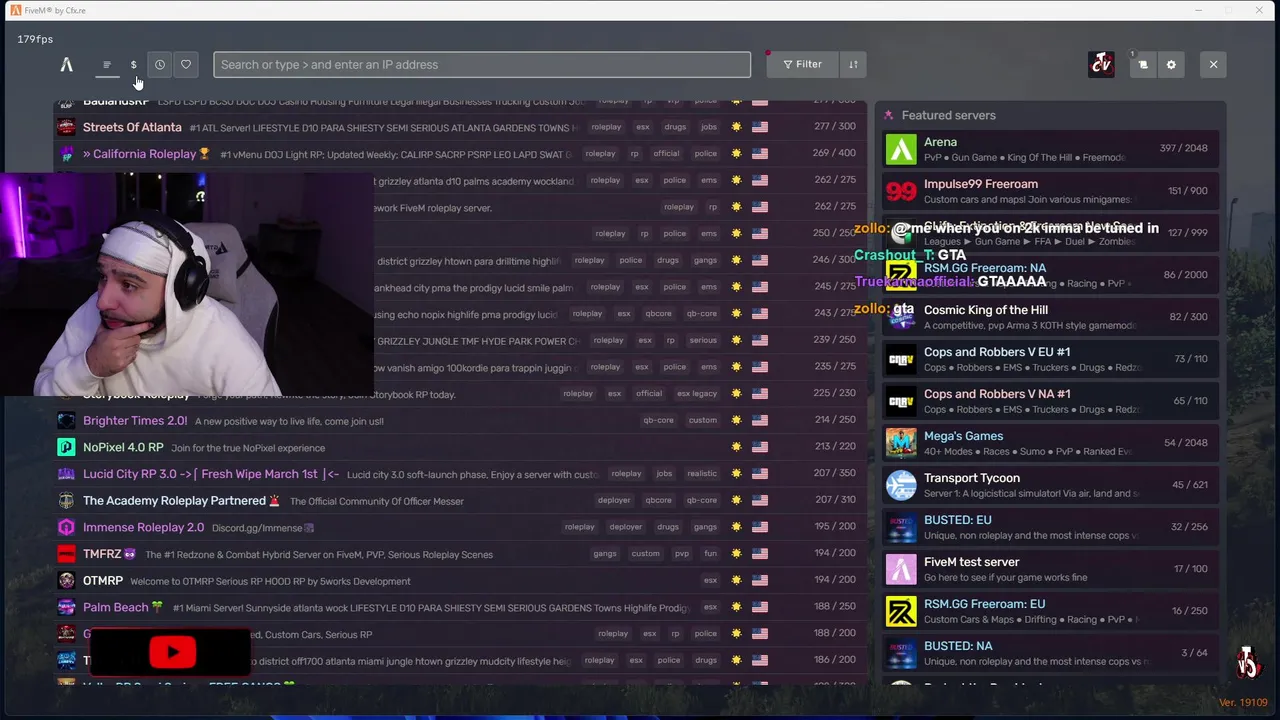The width and height of the screenshot is (1280, 720).
Task: Open The Academy Roleplay Partnered server
Action: tap(460, 501)
